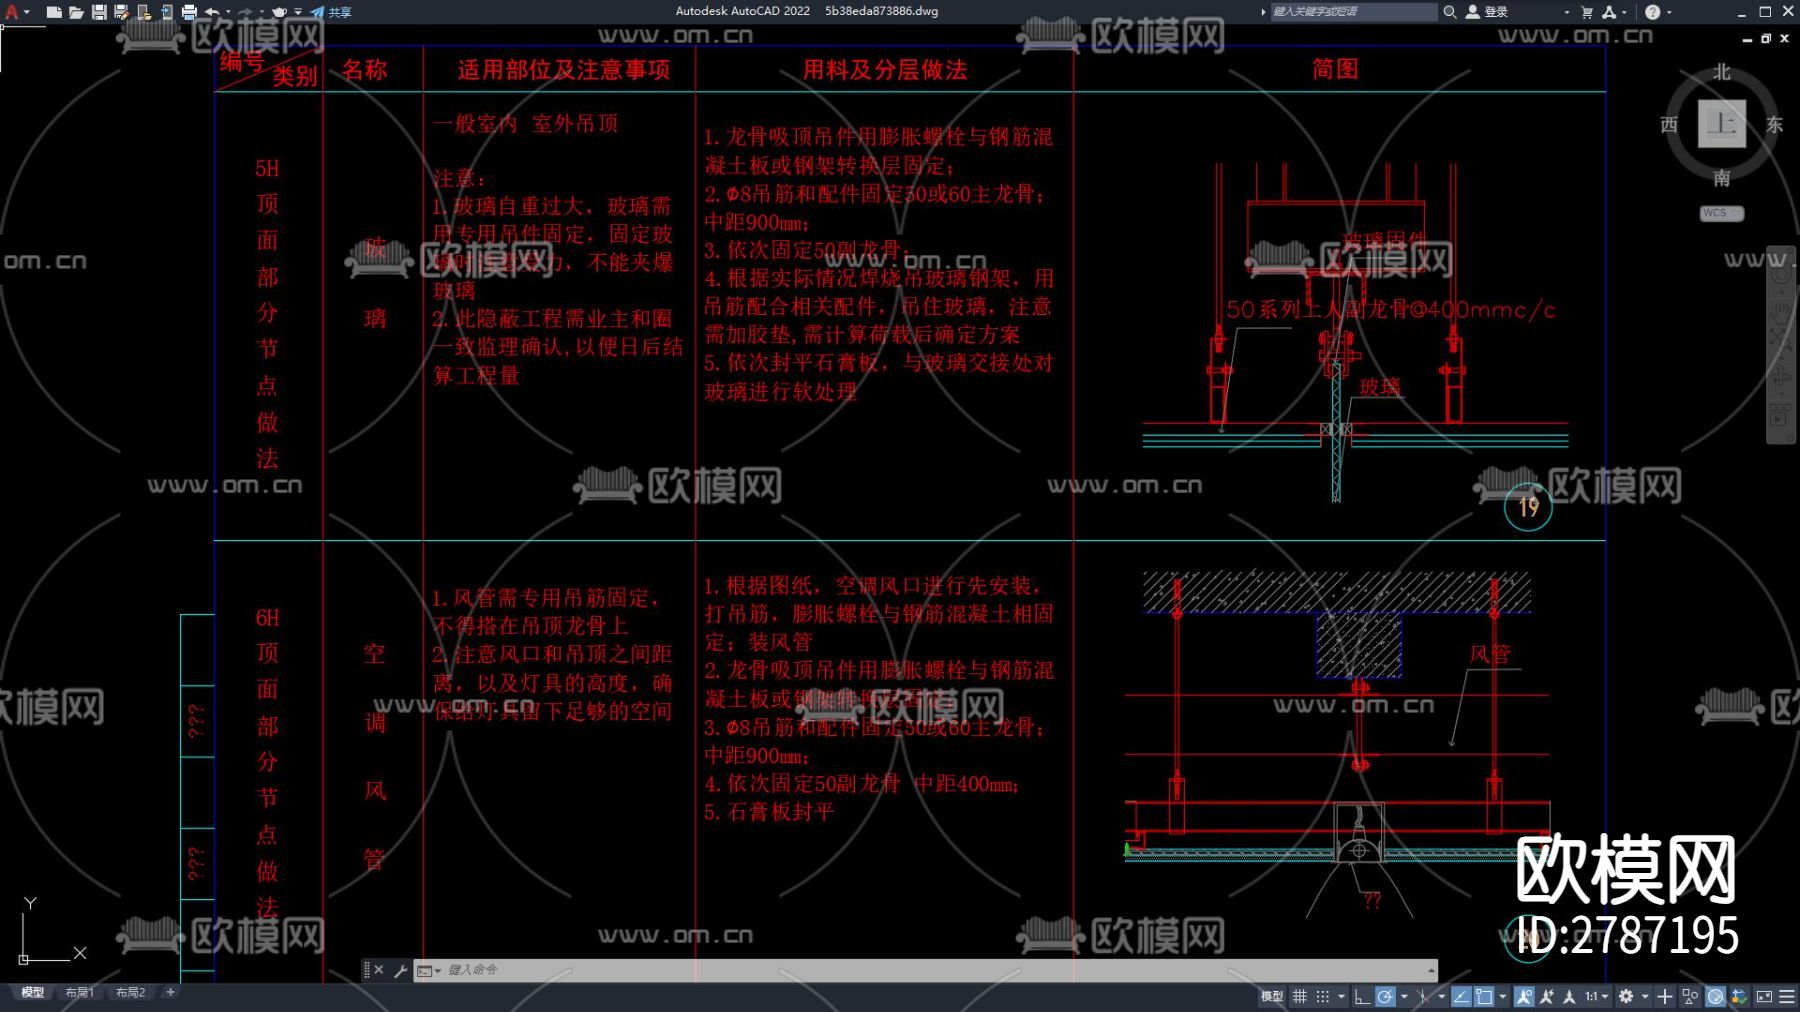The width and height of the screenshot is (1800, 1012).
Task: Open the polar tracking dropdown arrow
Action: [x=1404, y=996]
